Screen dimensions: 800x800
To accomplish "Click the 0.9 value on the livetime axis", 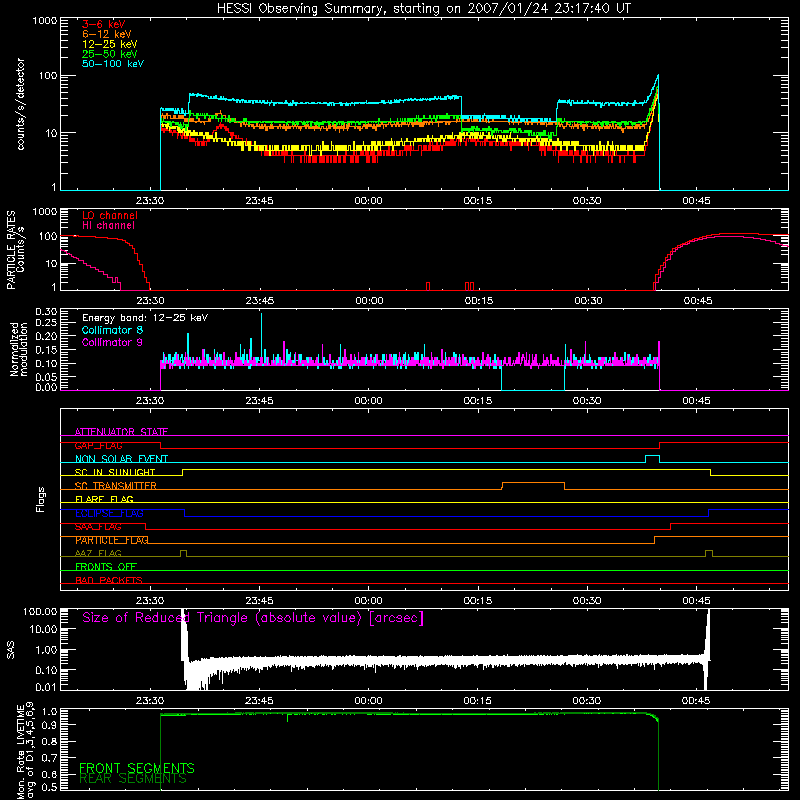I will pyautogui.click(x=51, y=724).
